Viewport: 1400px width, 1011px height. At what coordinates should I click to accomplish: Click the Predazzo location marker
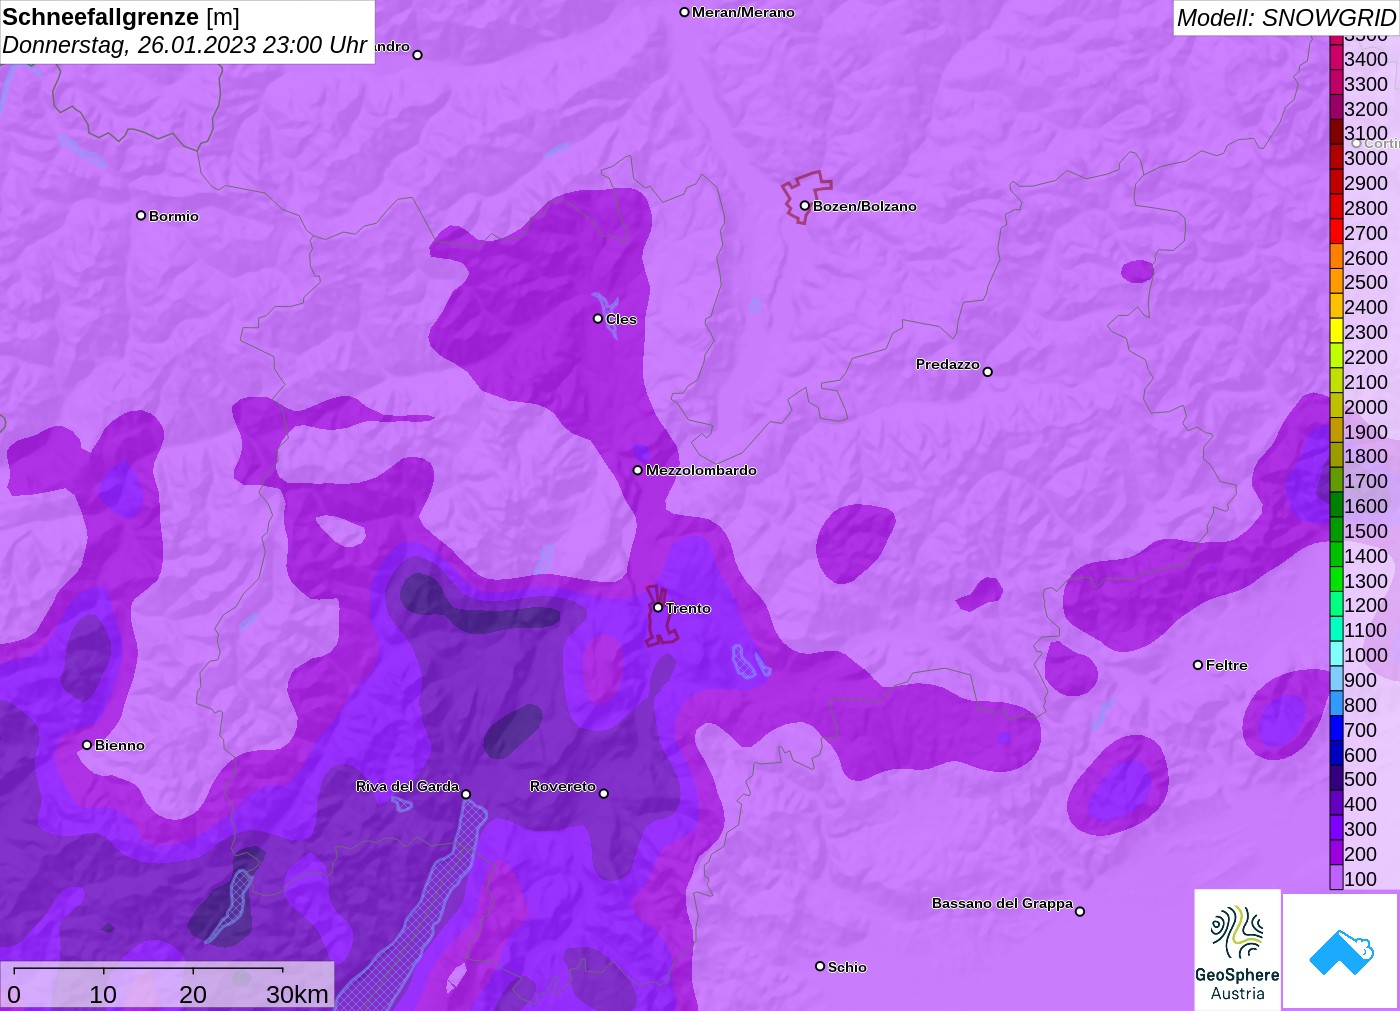pyautogui.click(x=988, y=372)
